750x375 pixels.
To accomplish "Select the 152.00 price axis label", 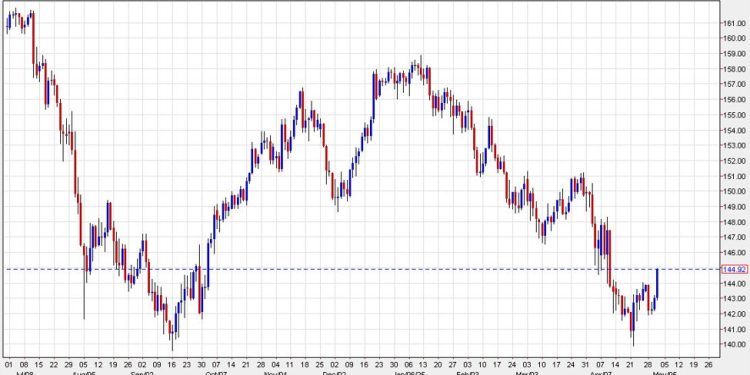I will pos(734,160).
